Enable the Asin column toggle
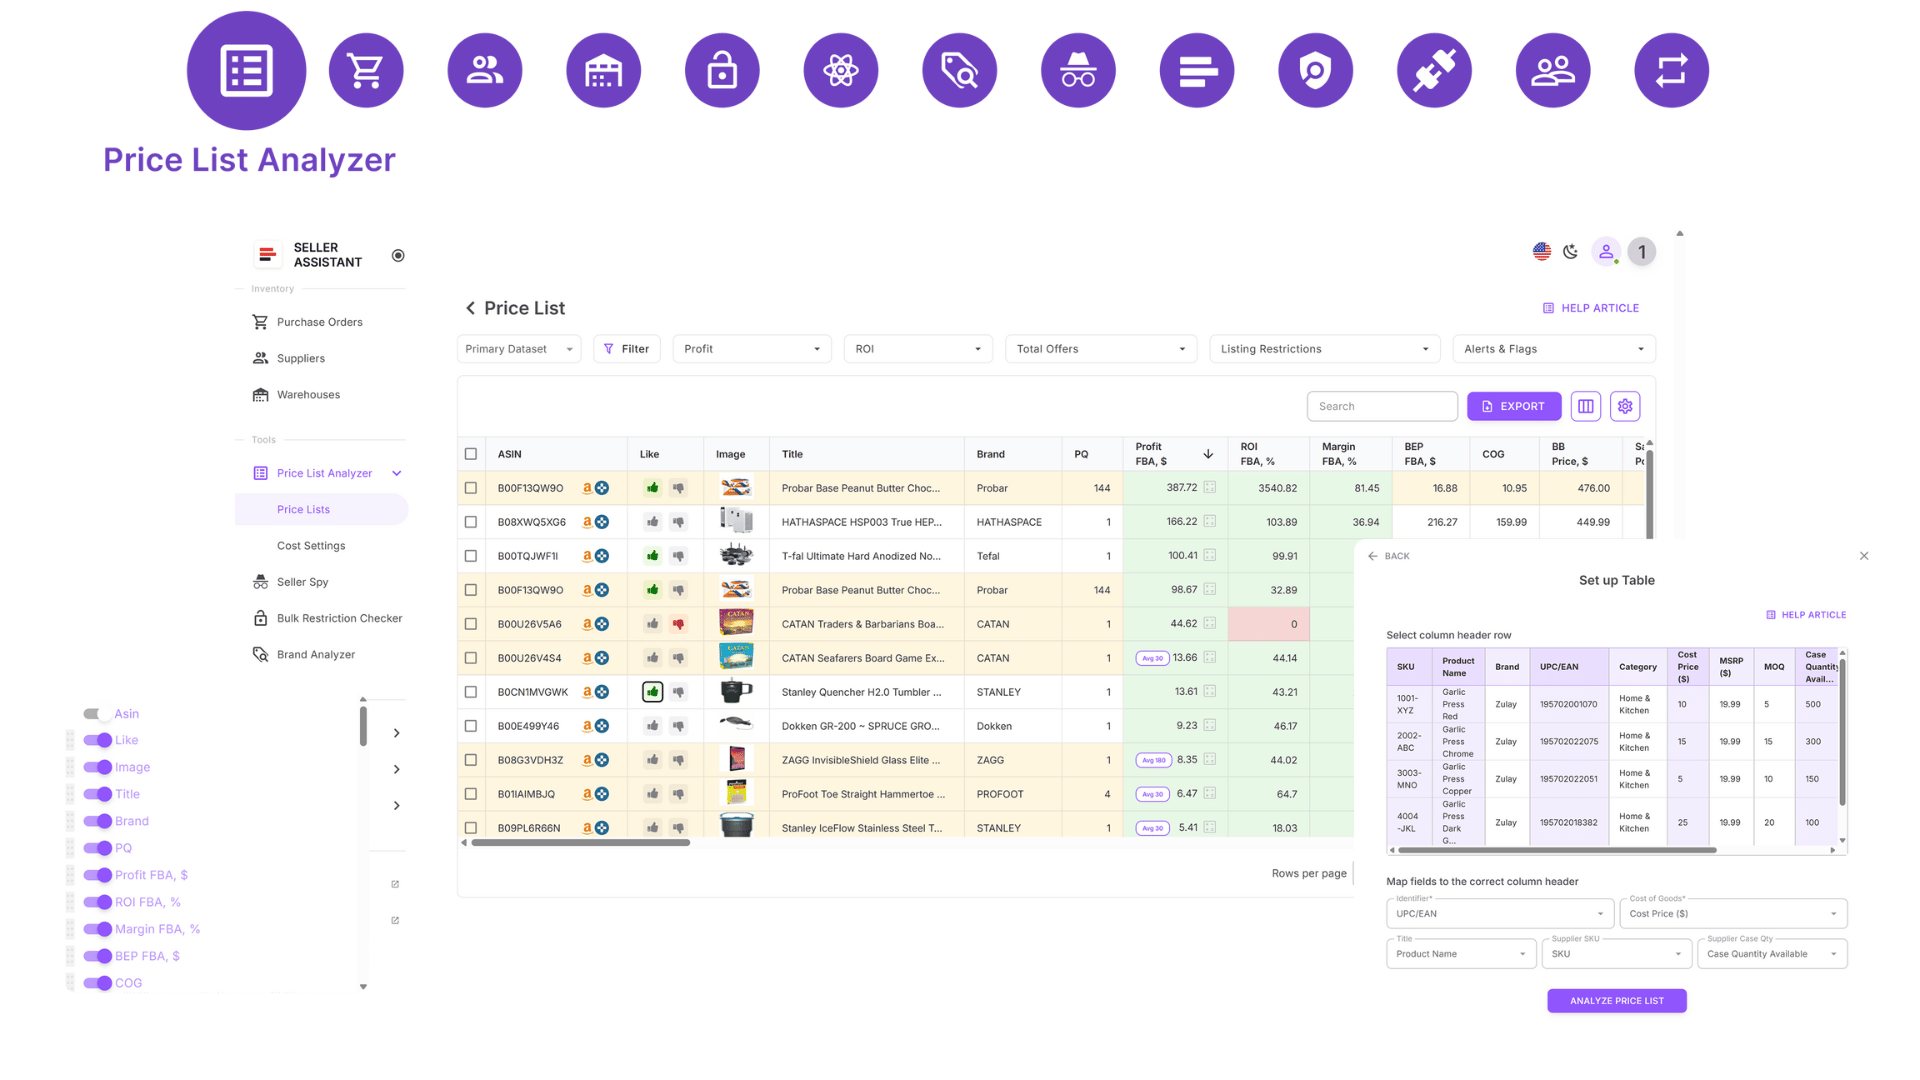1920x1080 pixels. coord(96,714)
